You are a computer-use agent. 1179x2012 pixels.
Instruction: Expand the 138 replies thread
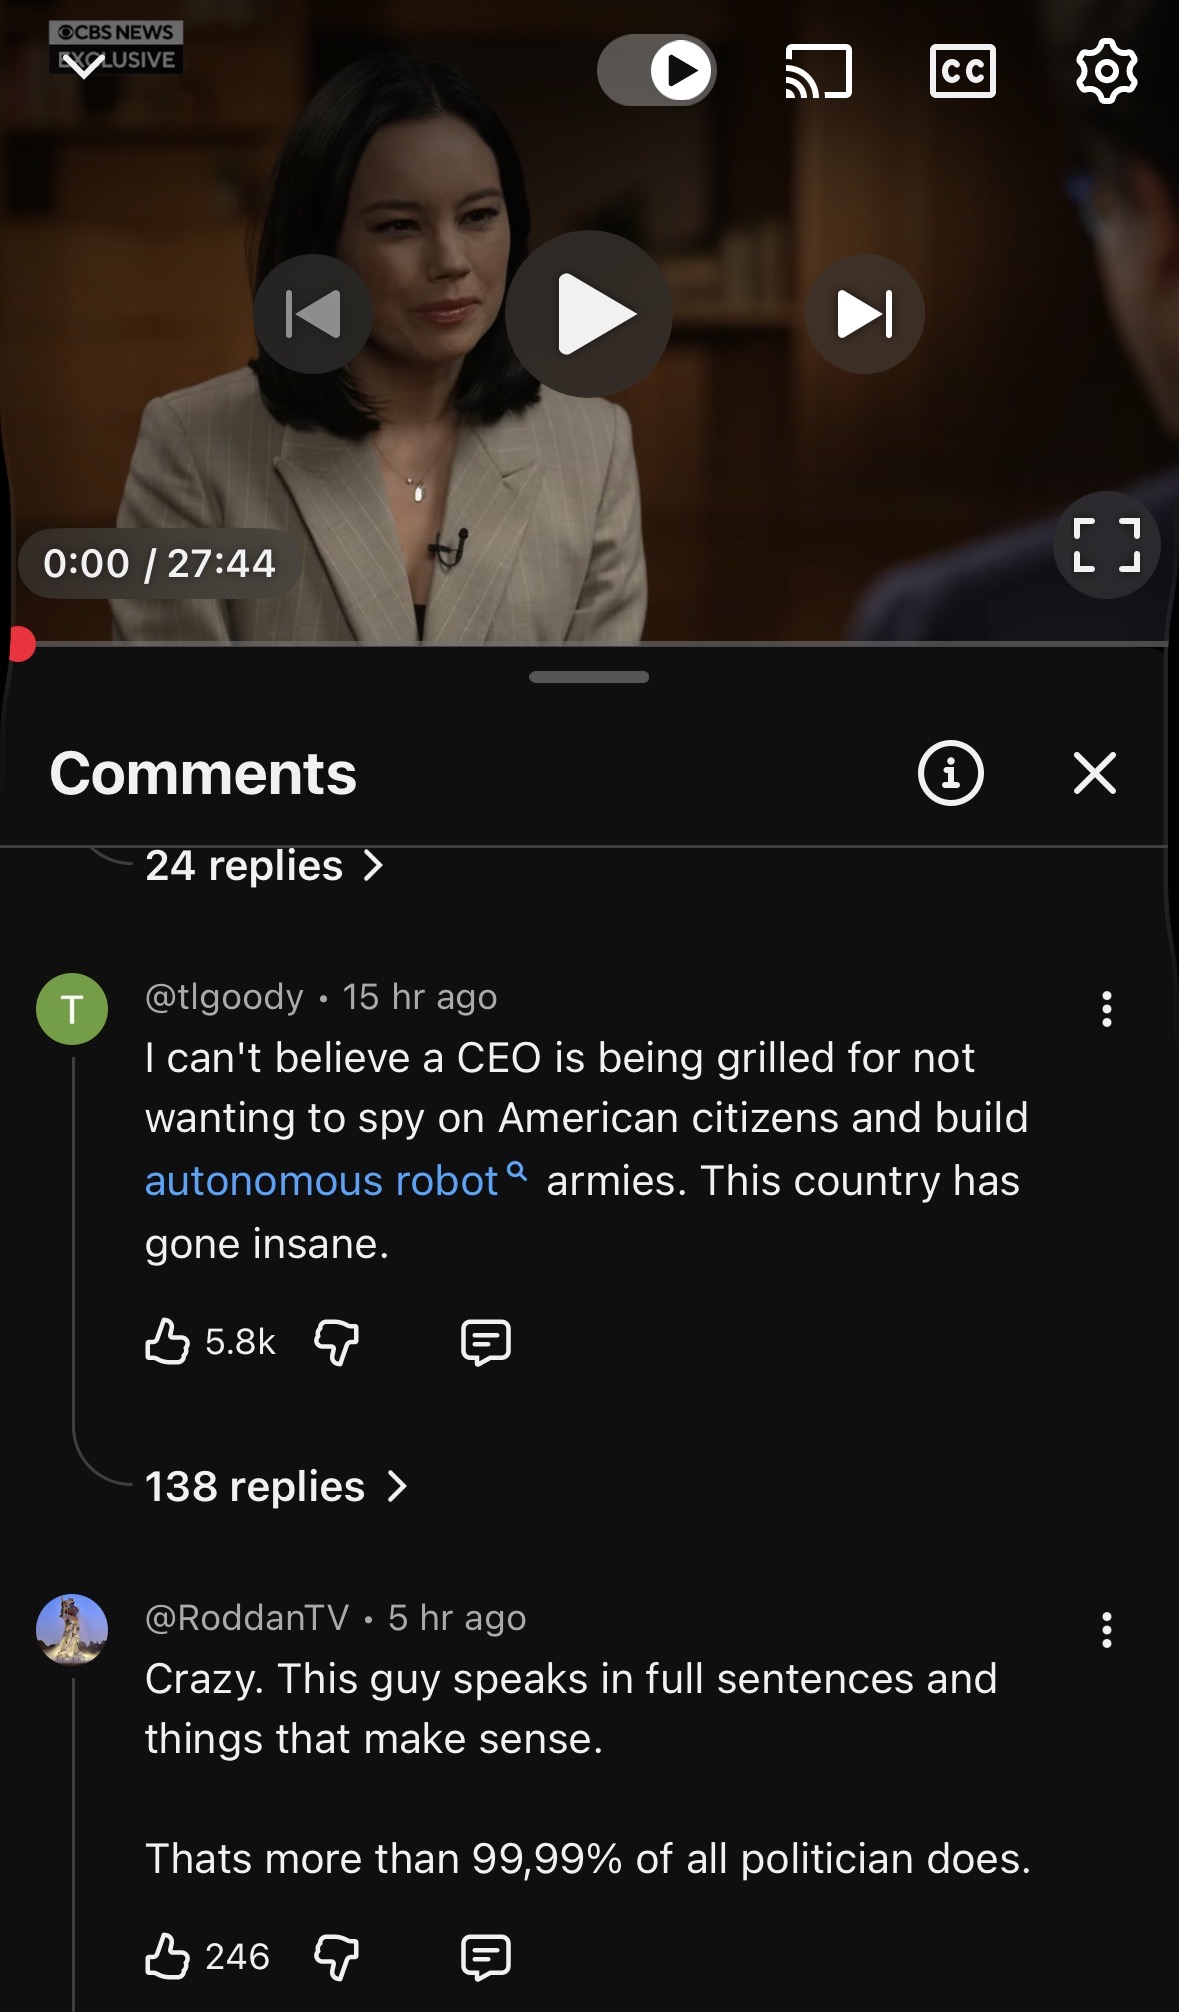[276, 1487]
